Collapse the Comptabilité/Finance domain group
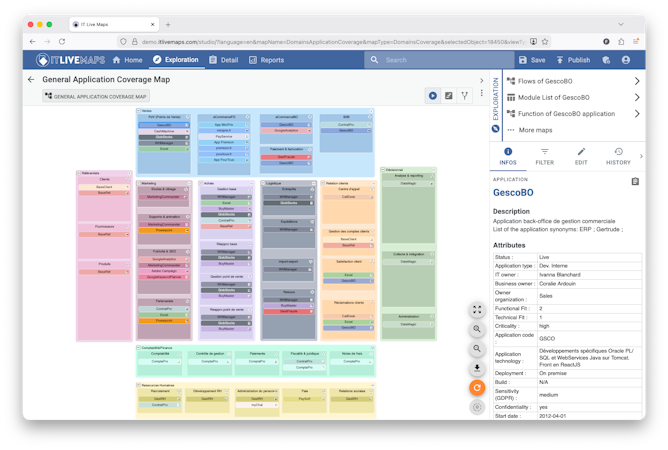668x450 pixels. (138, 348)
